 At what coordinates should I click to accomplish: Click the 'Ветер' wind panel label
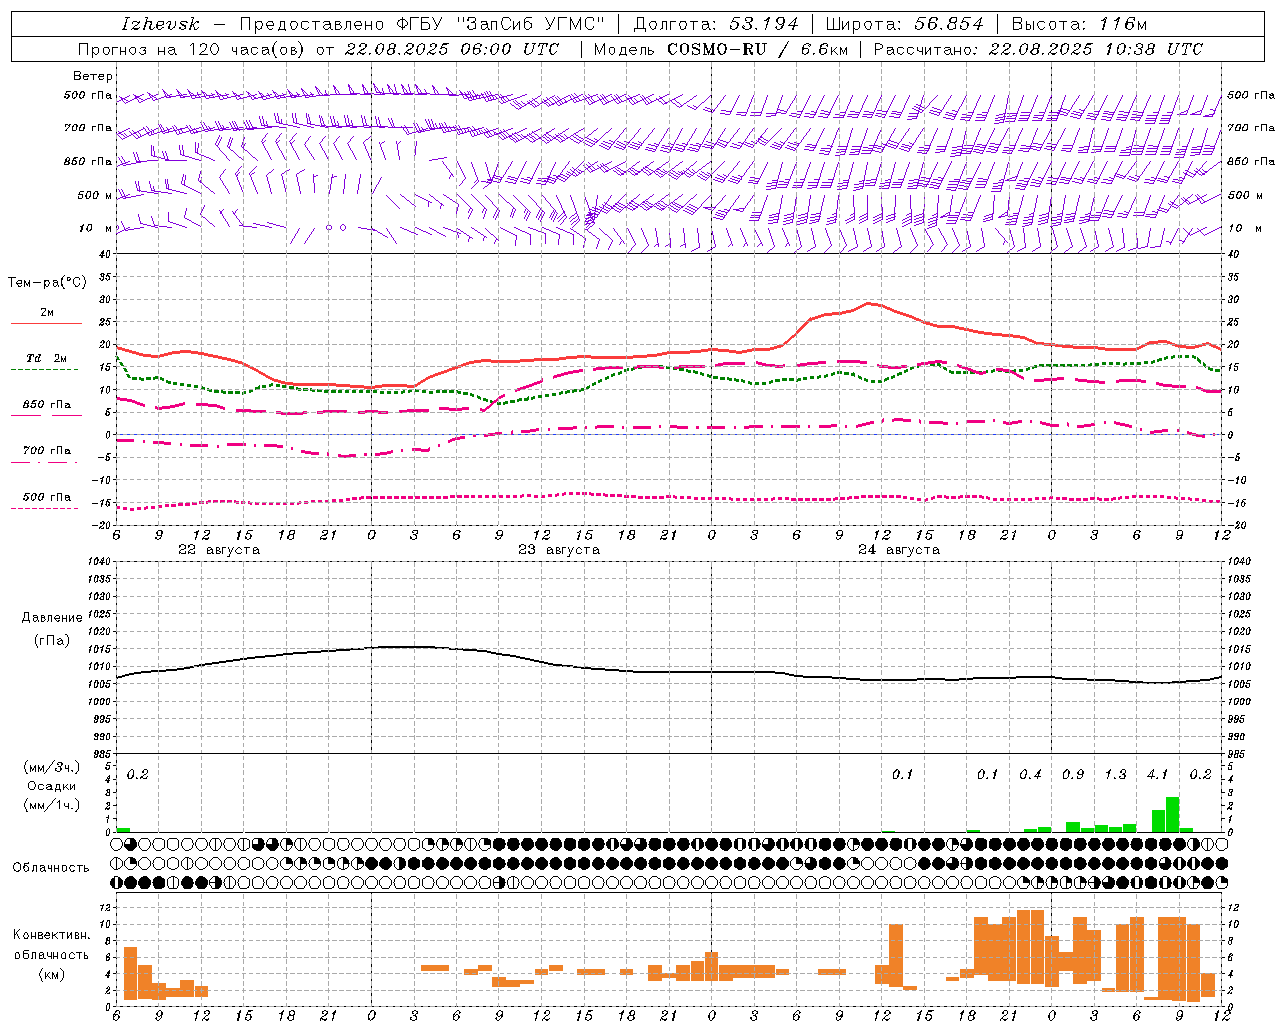(92, 76)
